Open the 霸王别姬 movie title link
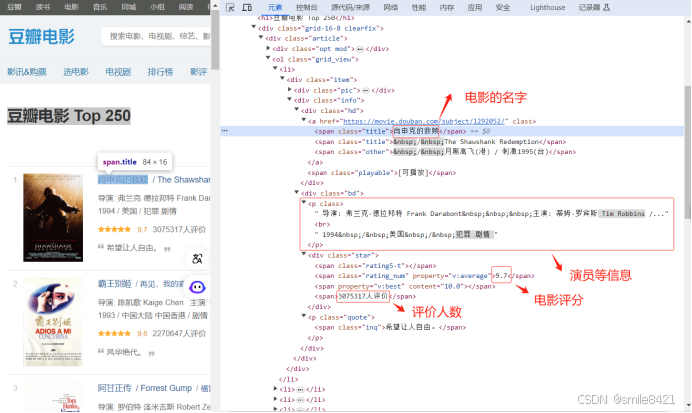Image resolution: width=692 pixels, height=413 pixels. coord(115,284)
